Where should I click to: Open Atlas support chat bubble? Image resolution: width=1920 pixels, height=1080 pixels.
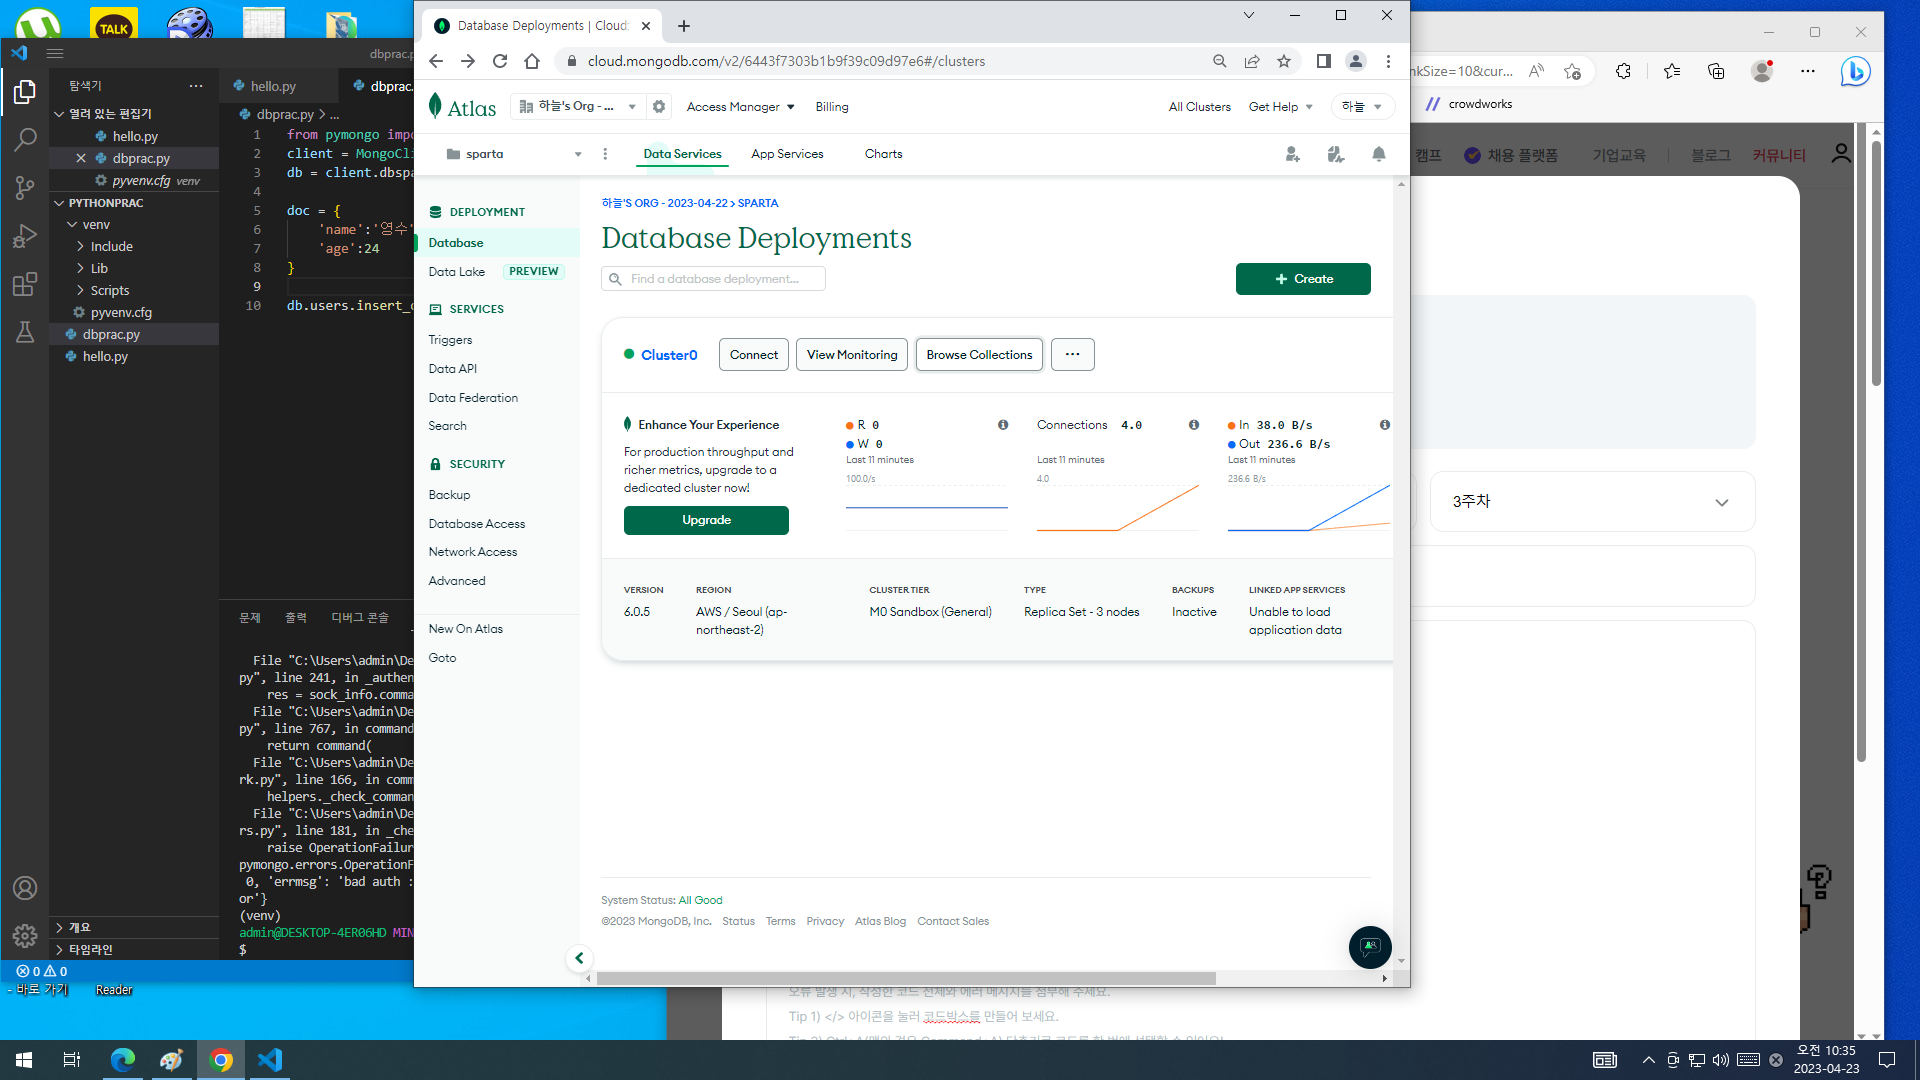pos(1370,947)
